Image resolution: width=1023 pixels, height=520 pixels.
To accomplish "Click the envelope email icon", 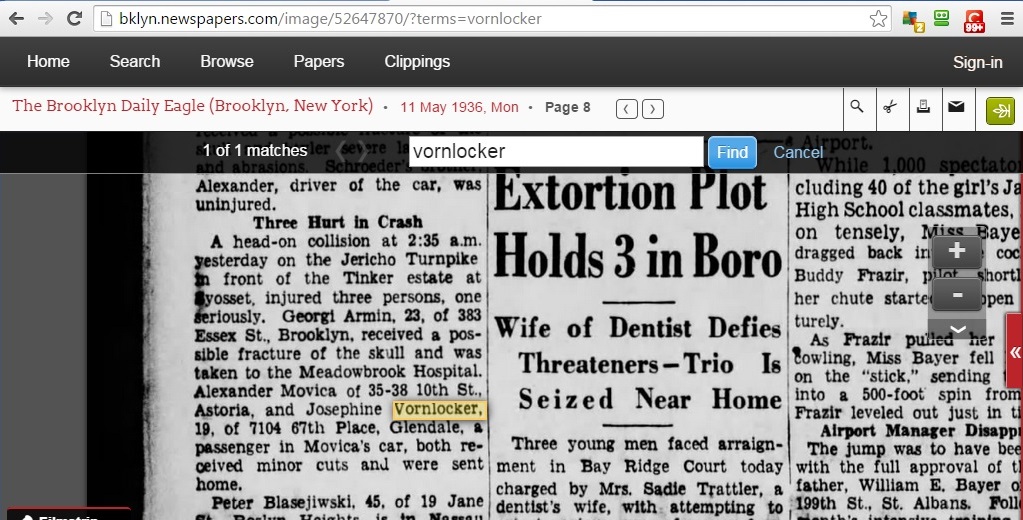I will (x=956, y=108).
